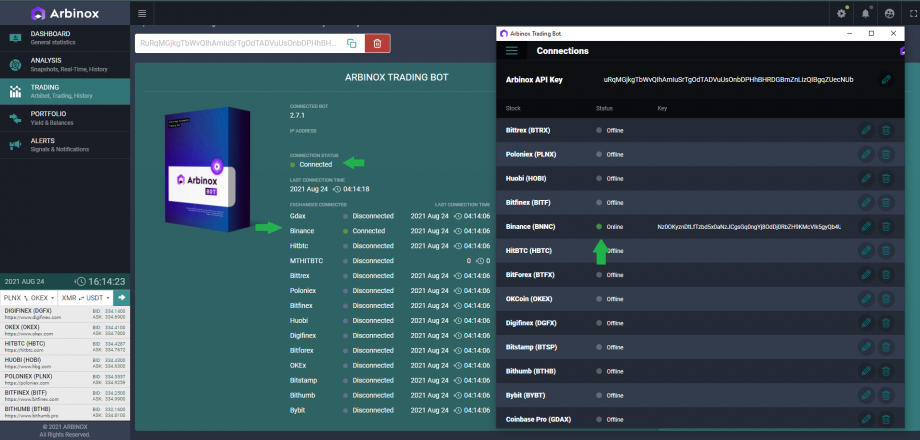Viewport: 920px width, 440px height.
Task: Edit the OKCoin (OKEX) connection
Action: click(866, 299)
